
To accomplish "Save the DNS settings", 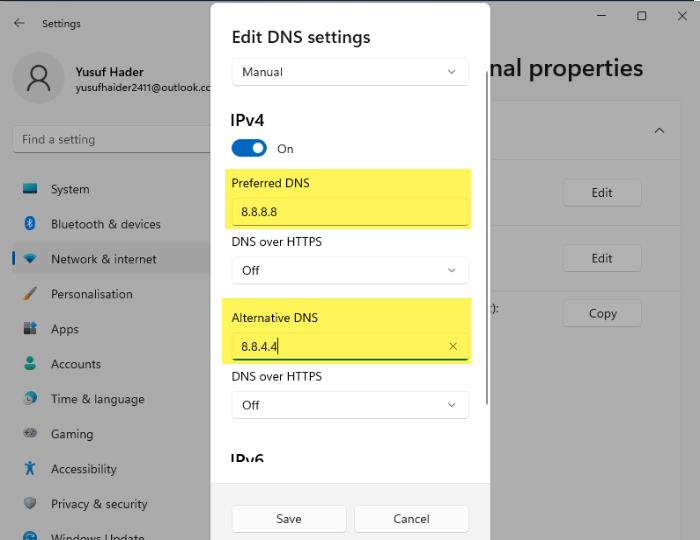I will (x=289, y=519).
